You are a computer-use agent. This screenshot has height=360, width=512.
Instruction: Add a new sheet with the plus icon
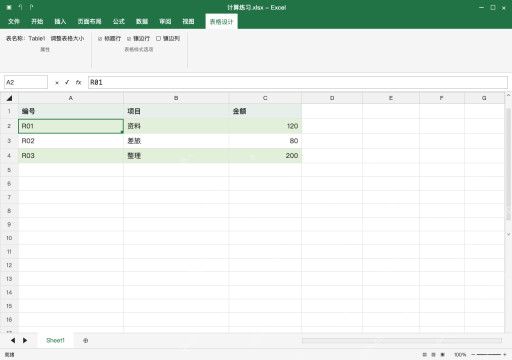coord(86,340)
